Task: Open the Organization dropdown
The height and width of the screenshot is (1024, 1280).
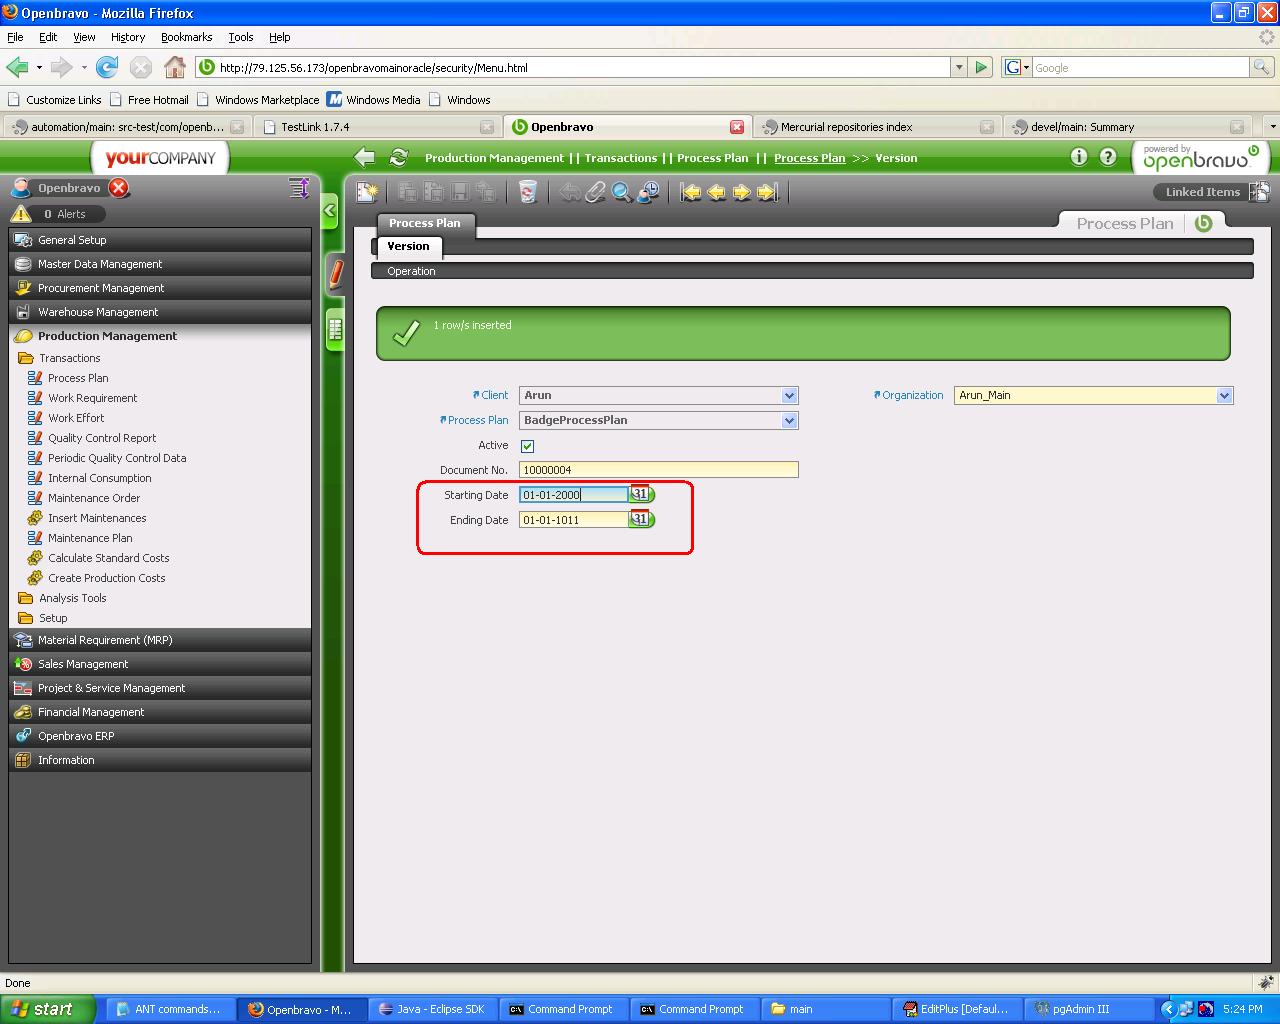Action: click(1225, 395)
